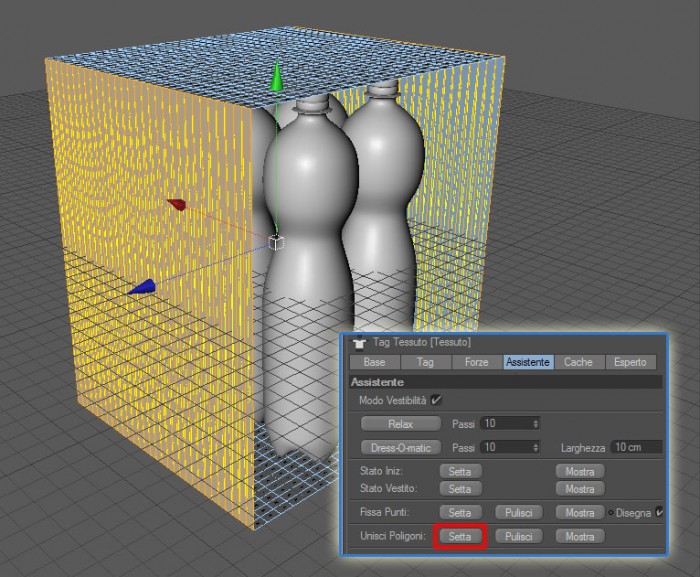Image resolution: width=700 pixels, height=577 pixels.
Task: Toggle the Disegna checkbox
Action: 659,513
